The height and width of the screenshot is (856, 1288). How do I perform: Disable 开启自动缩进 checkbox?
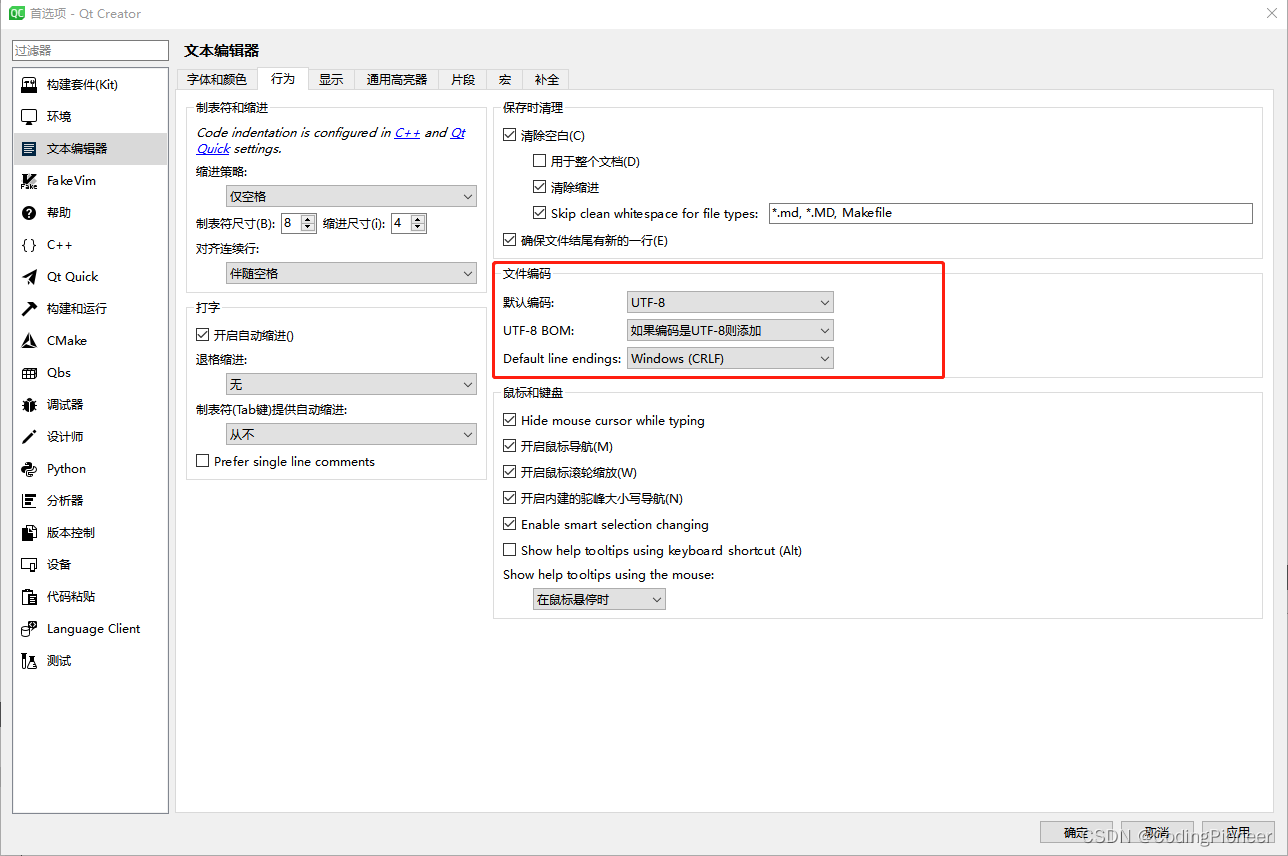coord(203,335)
